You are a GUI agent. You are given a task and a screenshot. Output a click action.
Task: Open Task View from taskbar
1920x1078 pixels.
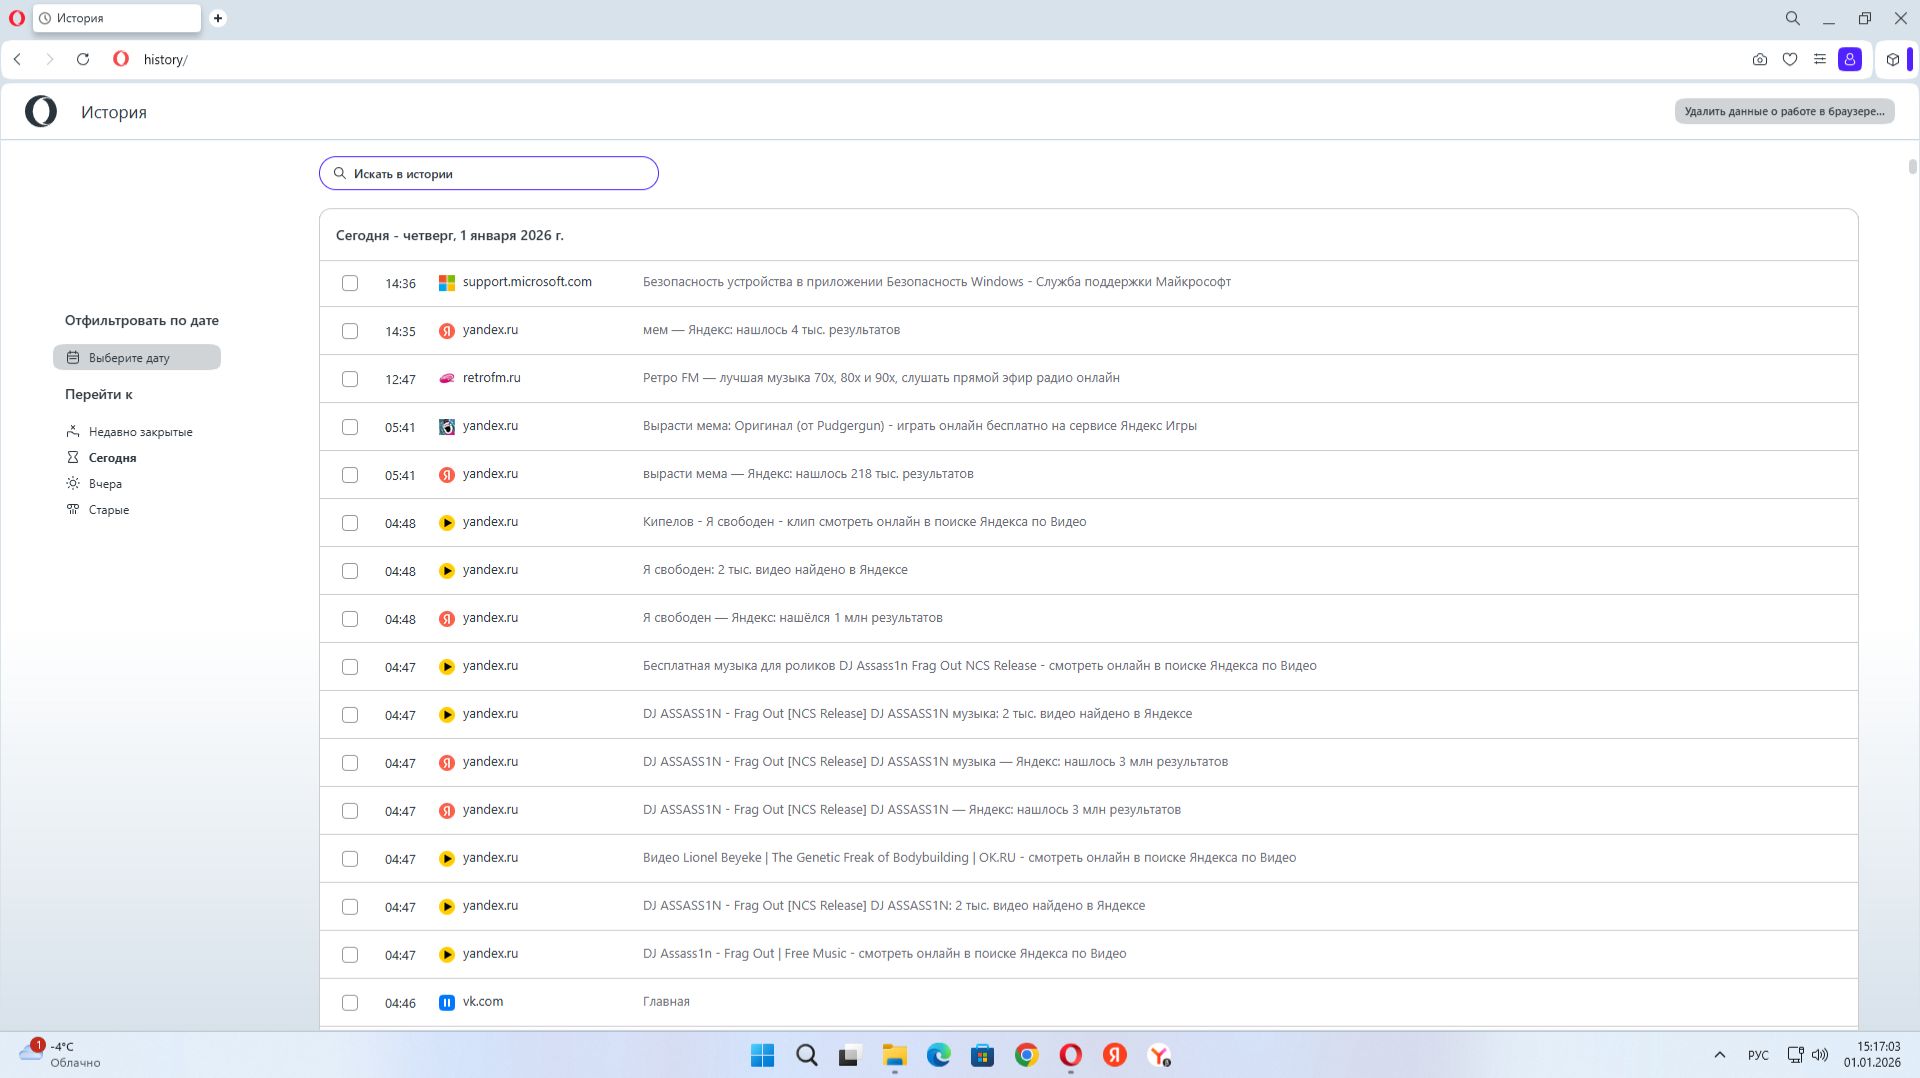coord(850,1056)
